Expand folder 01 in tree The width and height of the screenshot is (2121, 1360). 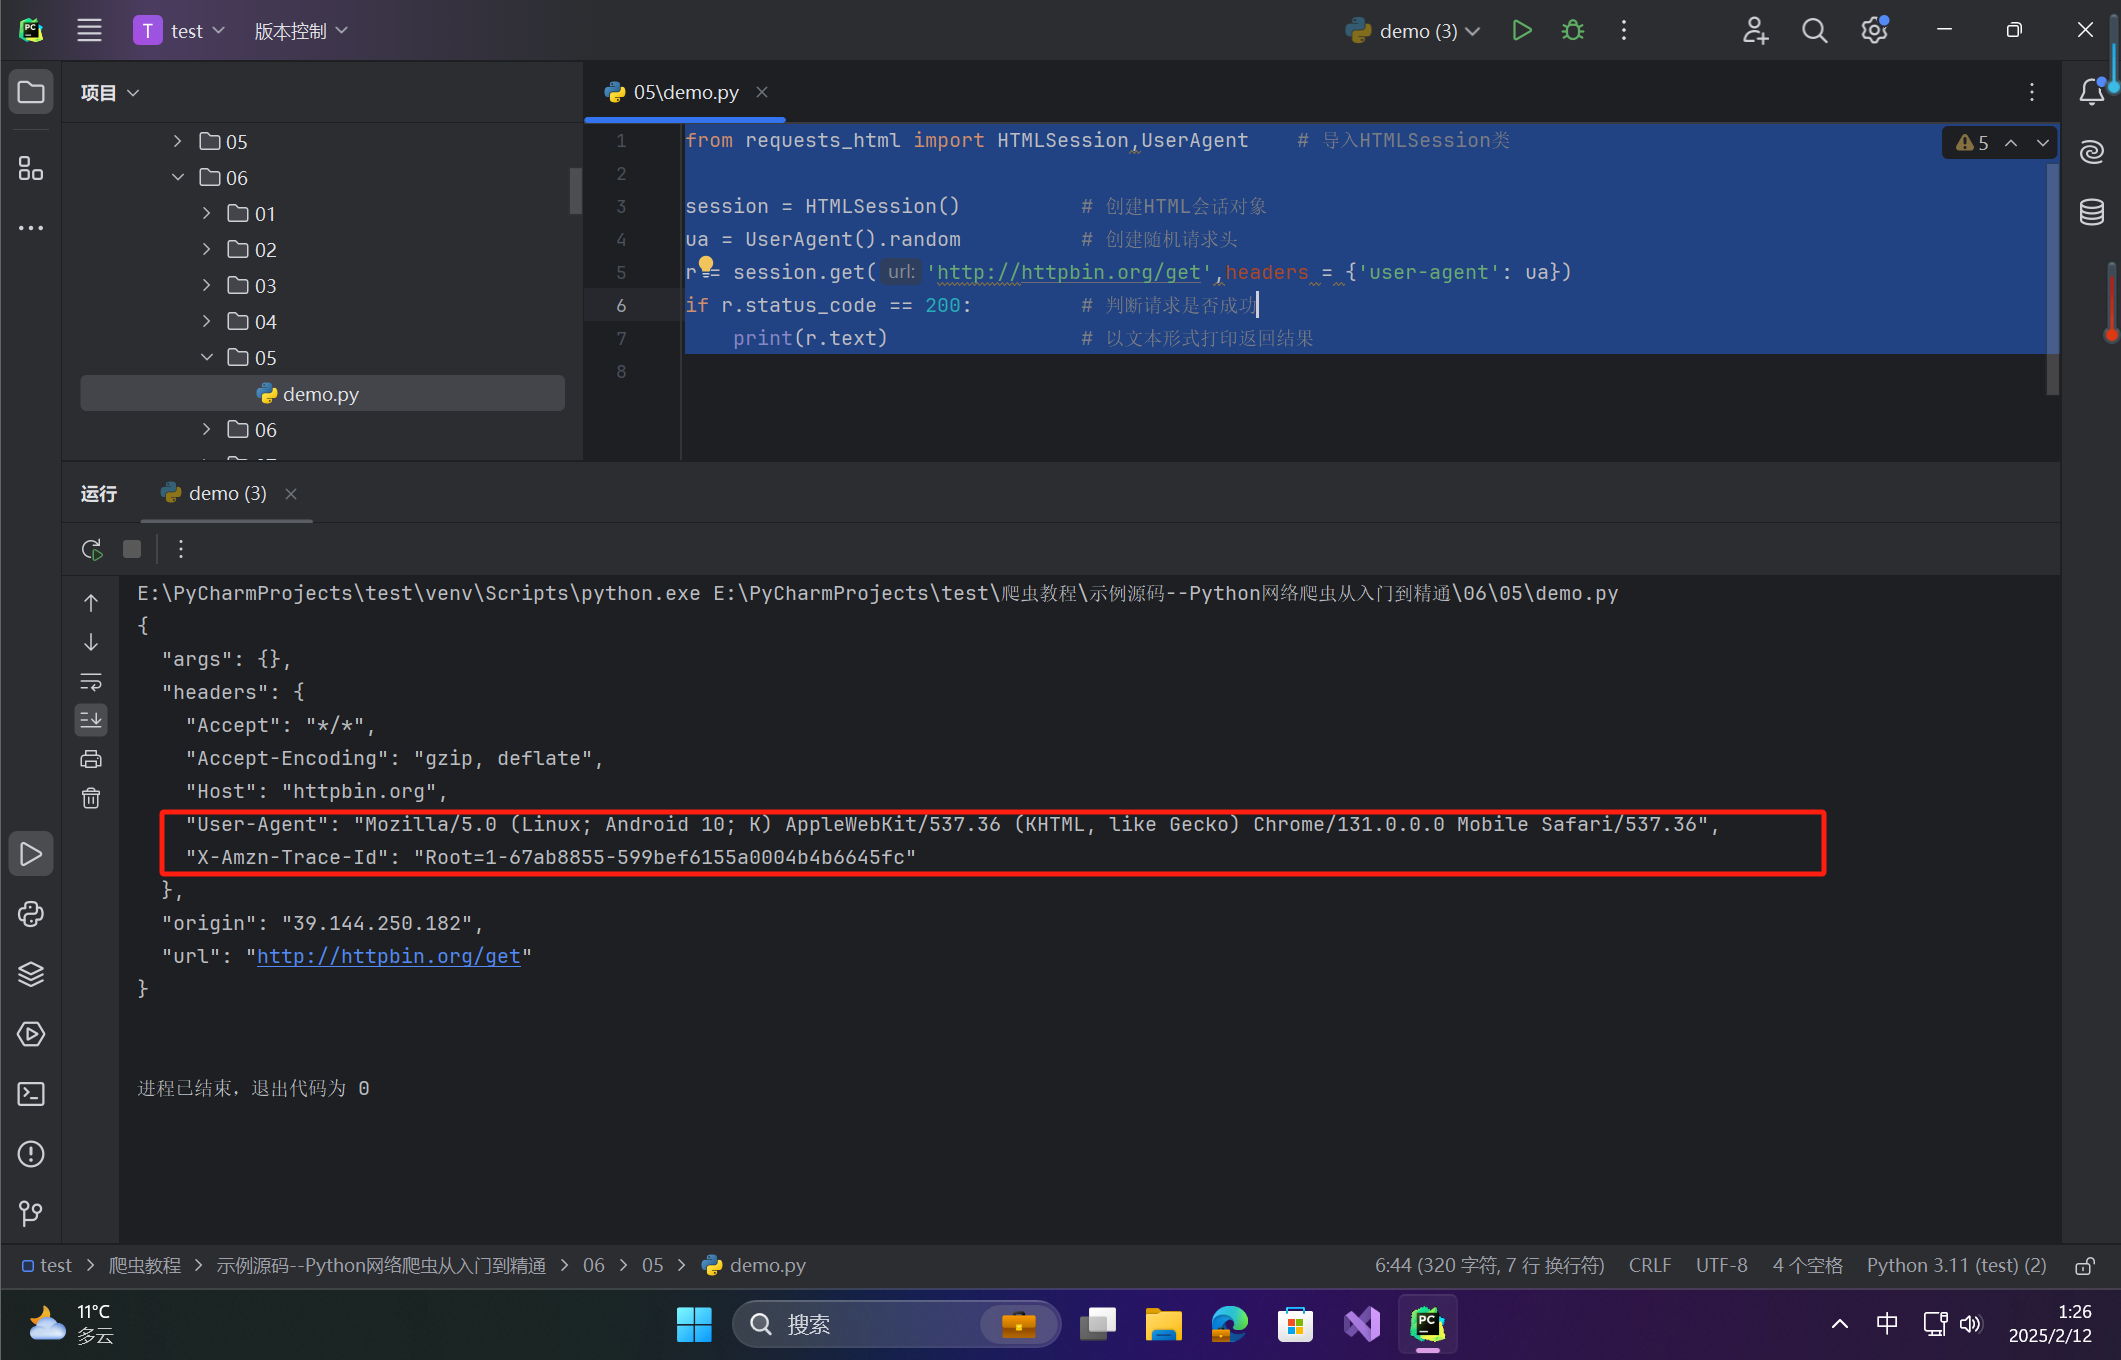206,213
